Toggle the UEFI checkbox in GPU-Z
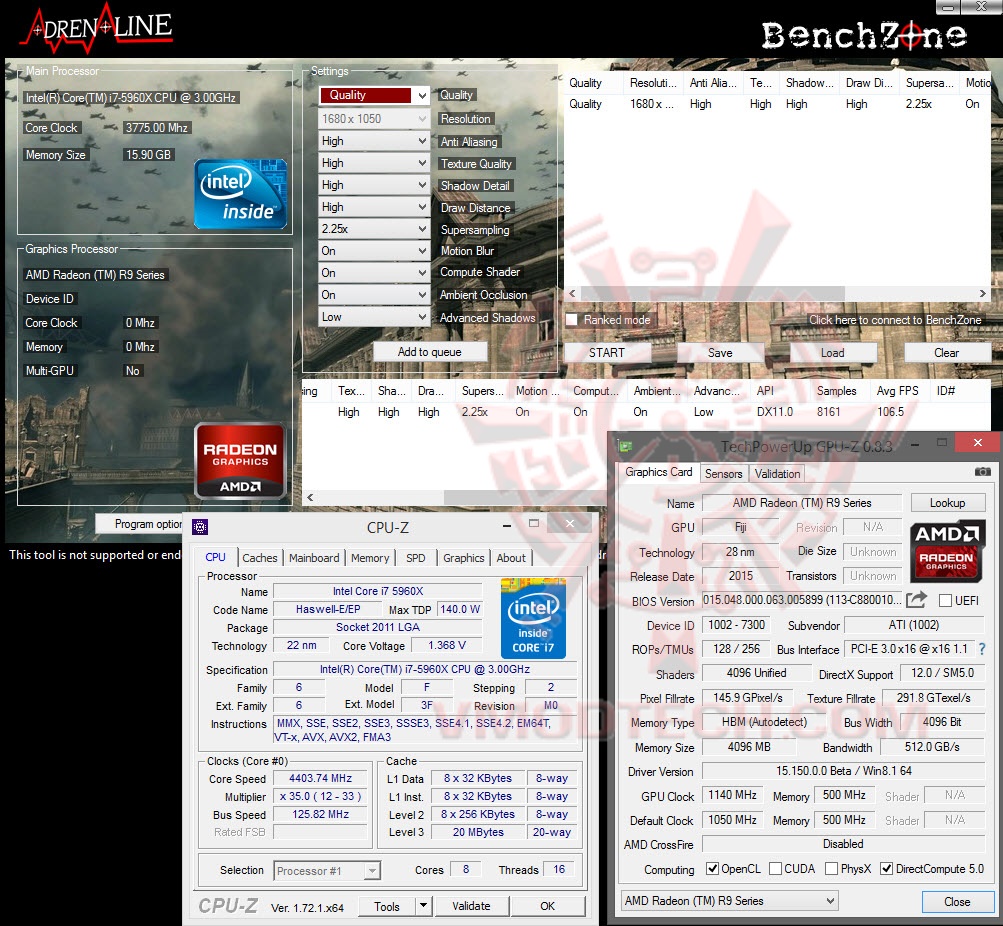This screenshot has width=1003, height=926. click(x=945, y=600)
